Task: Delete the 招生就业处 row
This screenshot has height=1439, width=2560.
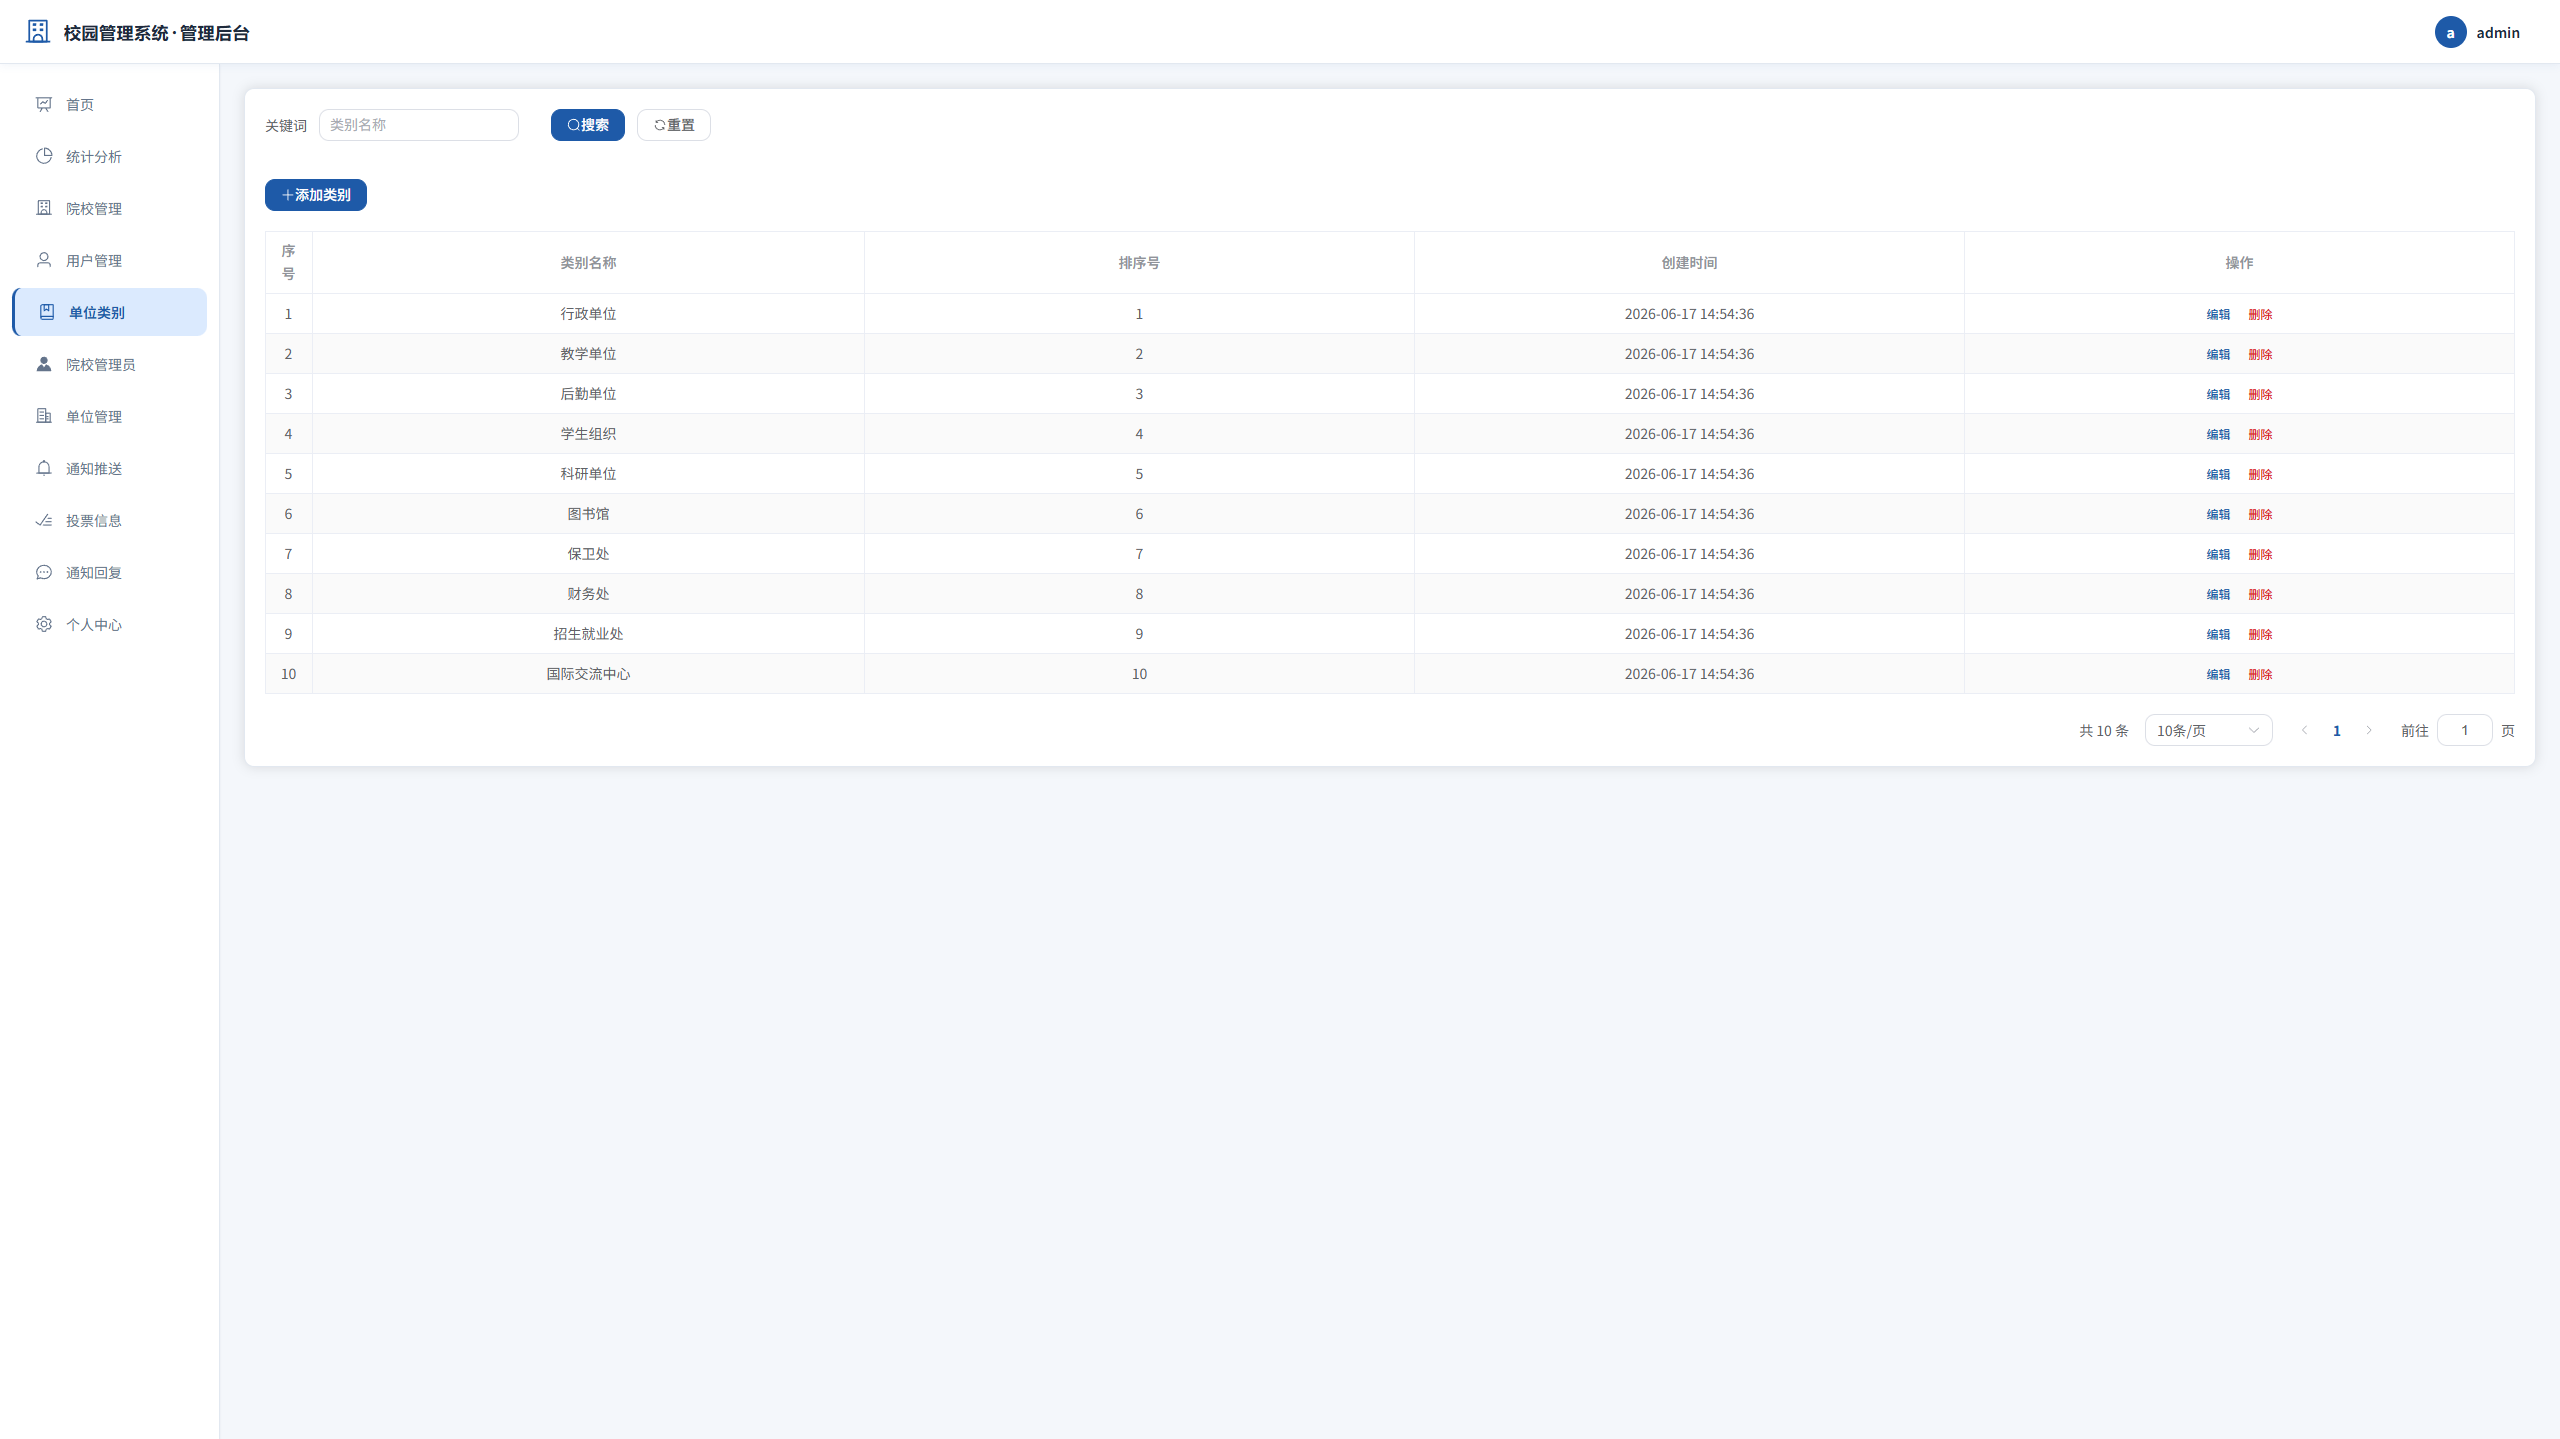Action: pos(2260,634)
